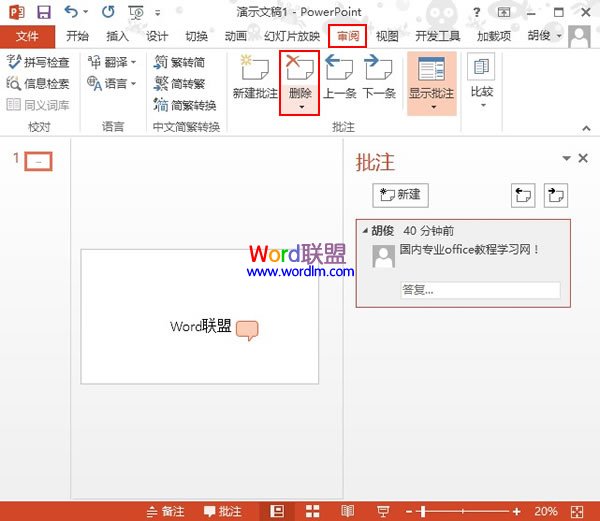Go to 下一条 next comment
This screenshot has height=521, width=600.
click(x=379, y=77)
